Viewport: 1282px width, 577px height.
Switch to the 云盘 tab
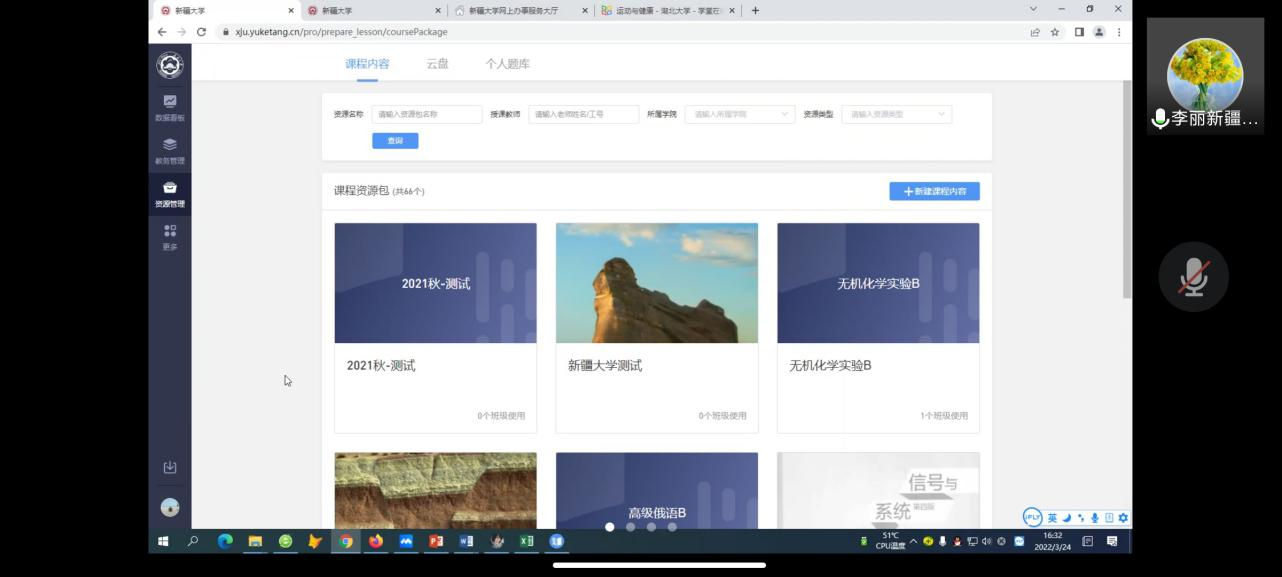click(437, 63)
